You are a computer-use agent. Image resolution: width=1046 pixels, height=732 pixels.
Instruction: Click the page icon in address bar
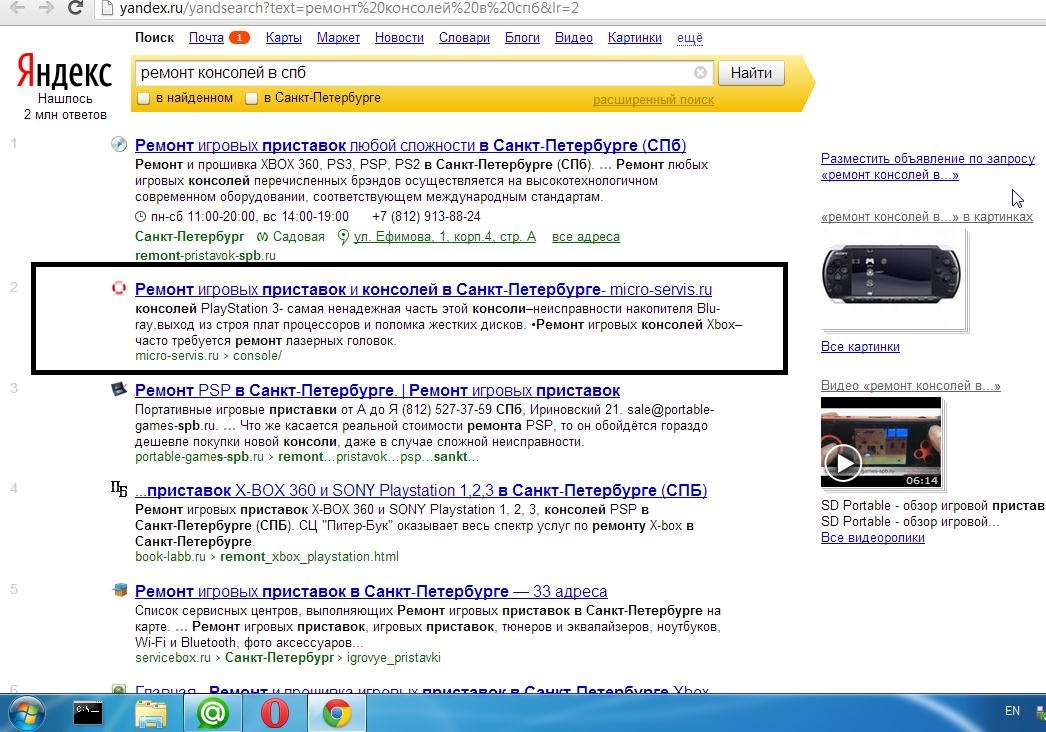click(x=107, y=9)
